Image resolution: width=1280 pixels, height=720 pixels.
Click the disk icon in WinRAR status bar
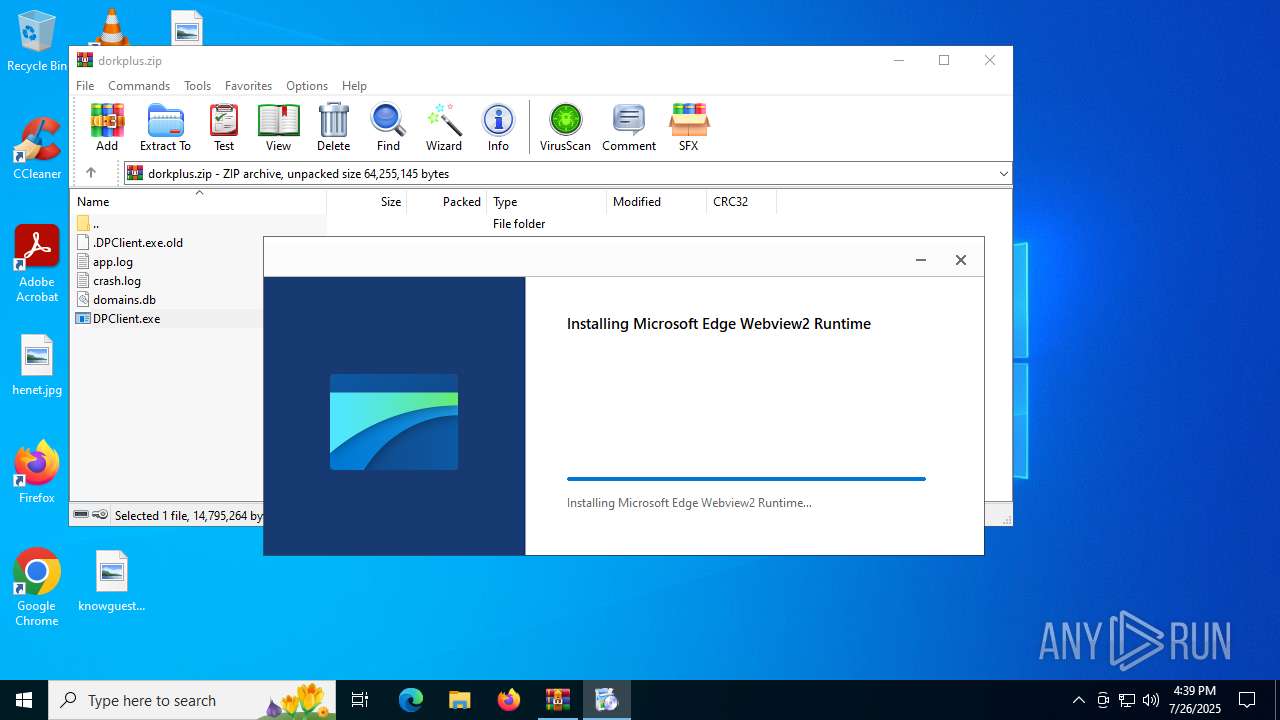(x=81, y=515)
